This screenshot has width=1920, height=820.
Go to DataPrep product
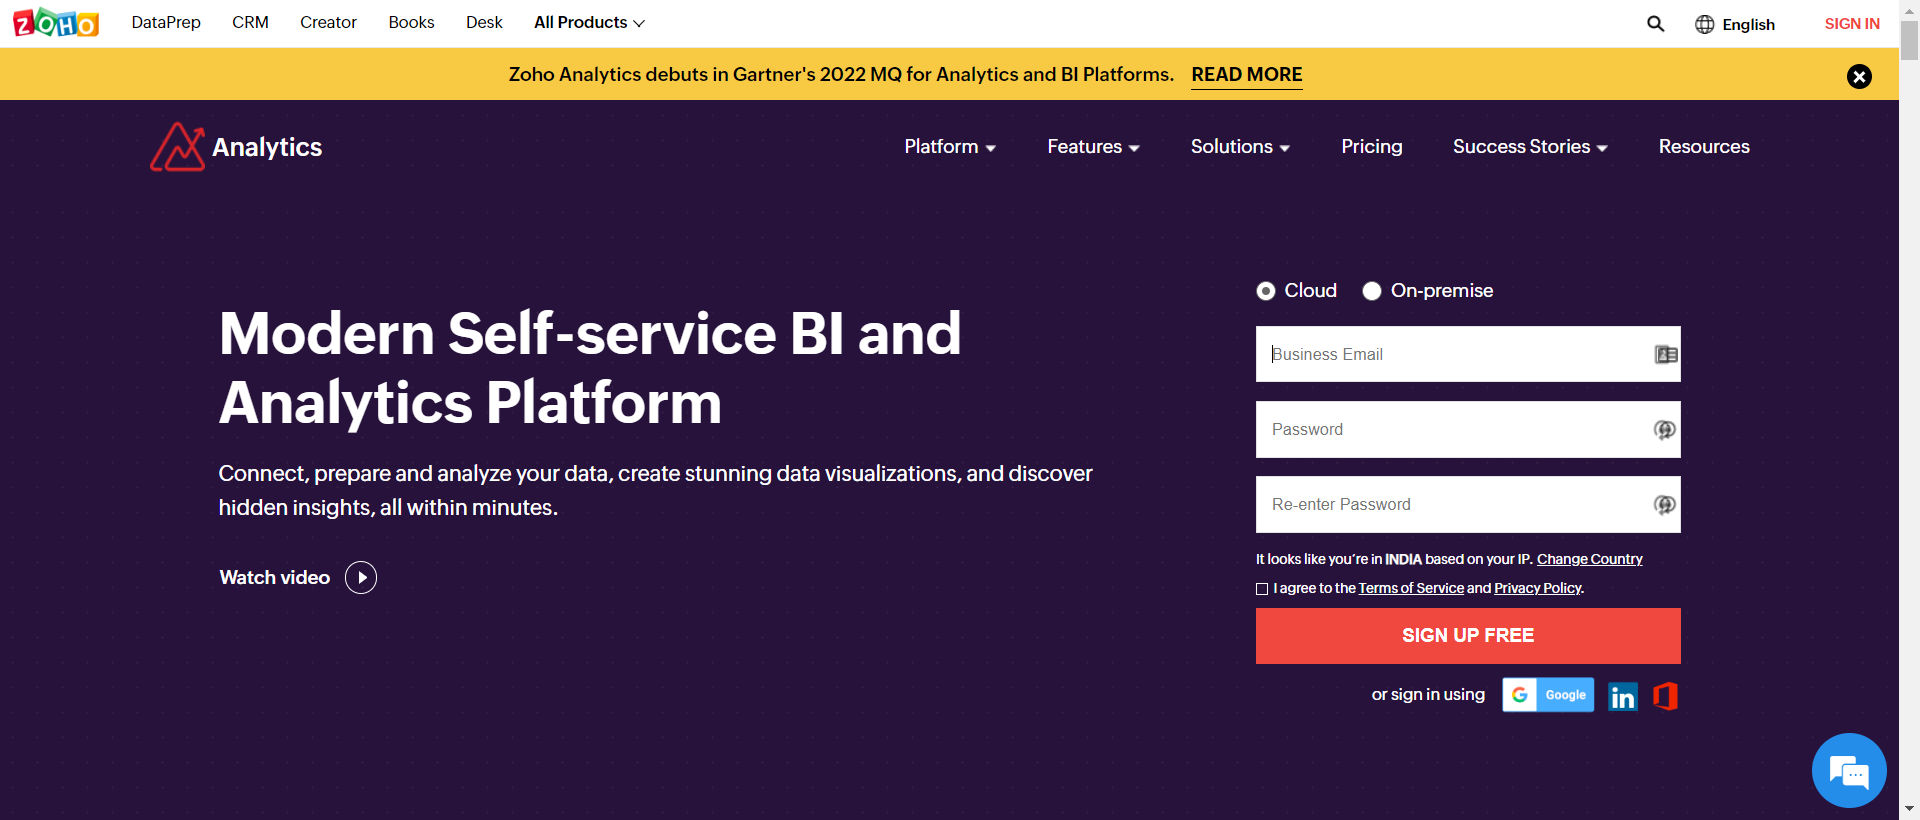click(x=166, y=22)
